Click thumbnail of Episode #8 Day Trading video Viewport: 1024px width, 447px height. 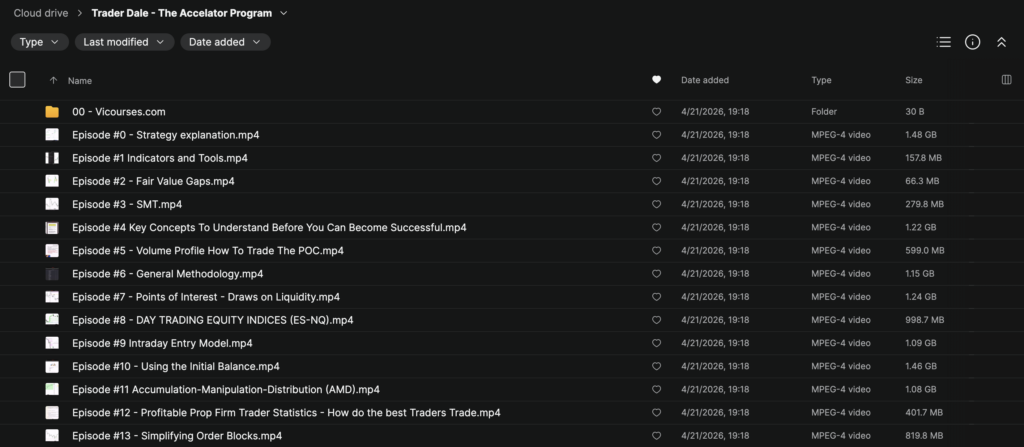[52, 320]
